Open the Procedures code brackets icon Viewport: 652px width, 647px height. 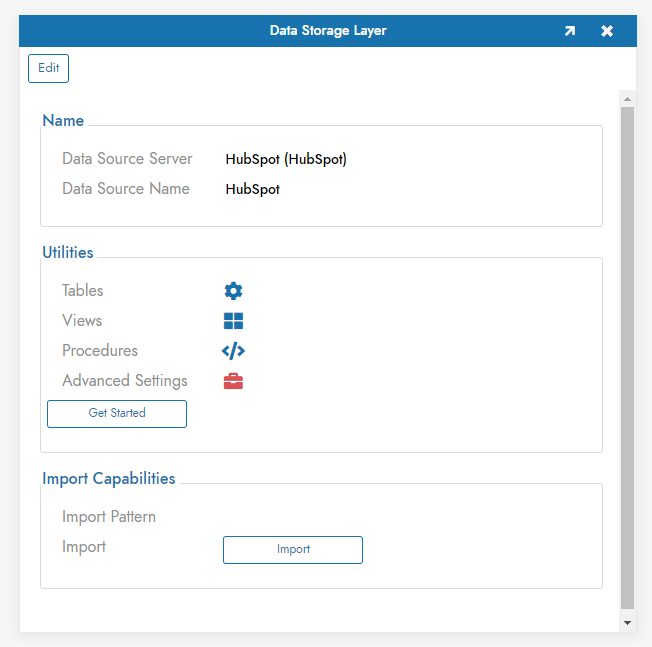pyautogui.click(x=233, y=351)
